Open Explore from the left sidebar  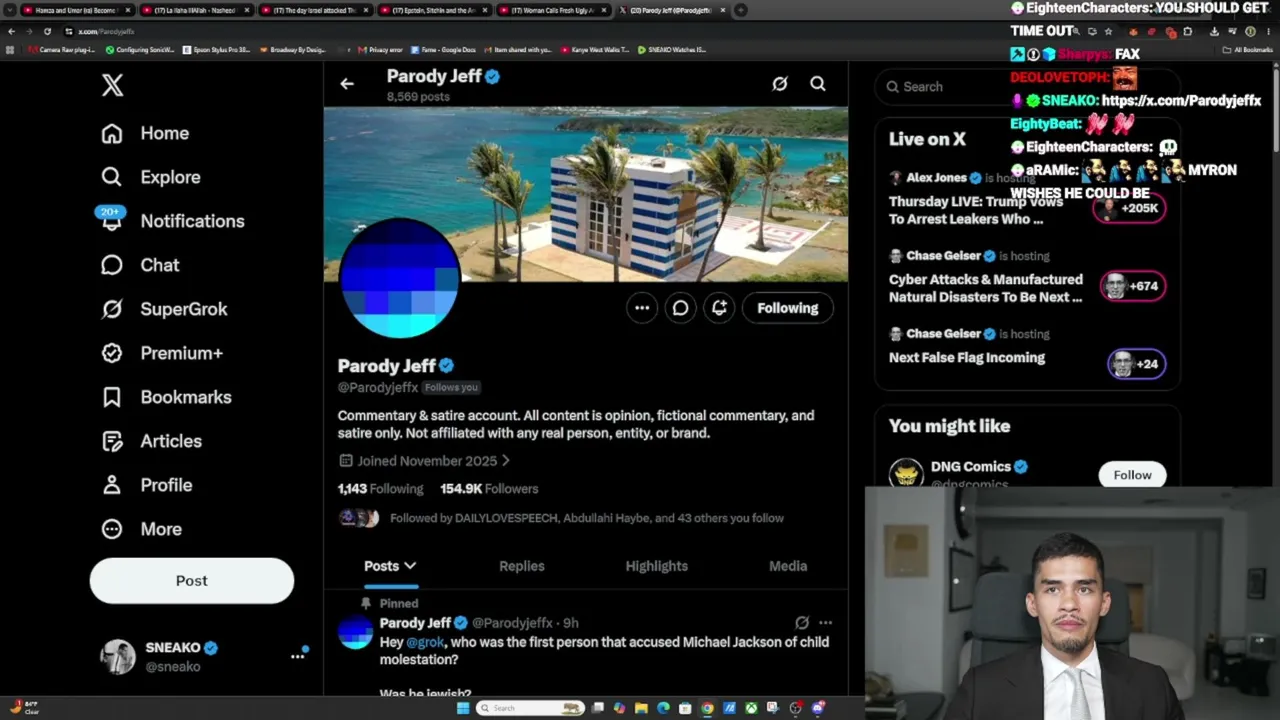(x=151, y=177)
